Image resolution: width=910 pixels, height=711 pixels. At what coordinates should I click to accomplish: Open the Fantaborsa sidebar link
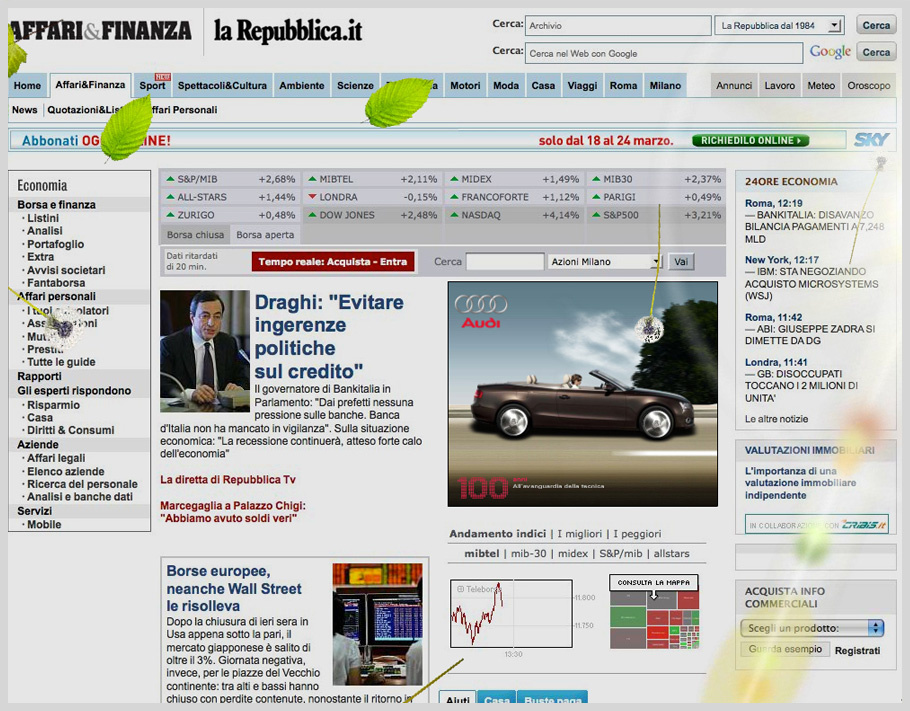click(x=56, y=283)
